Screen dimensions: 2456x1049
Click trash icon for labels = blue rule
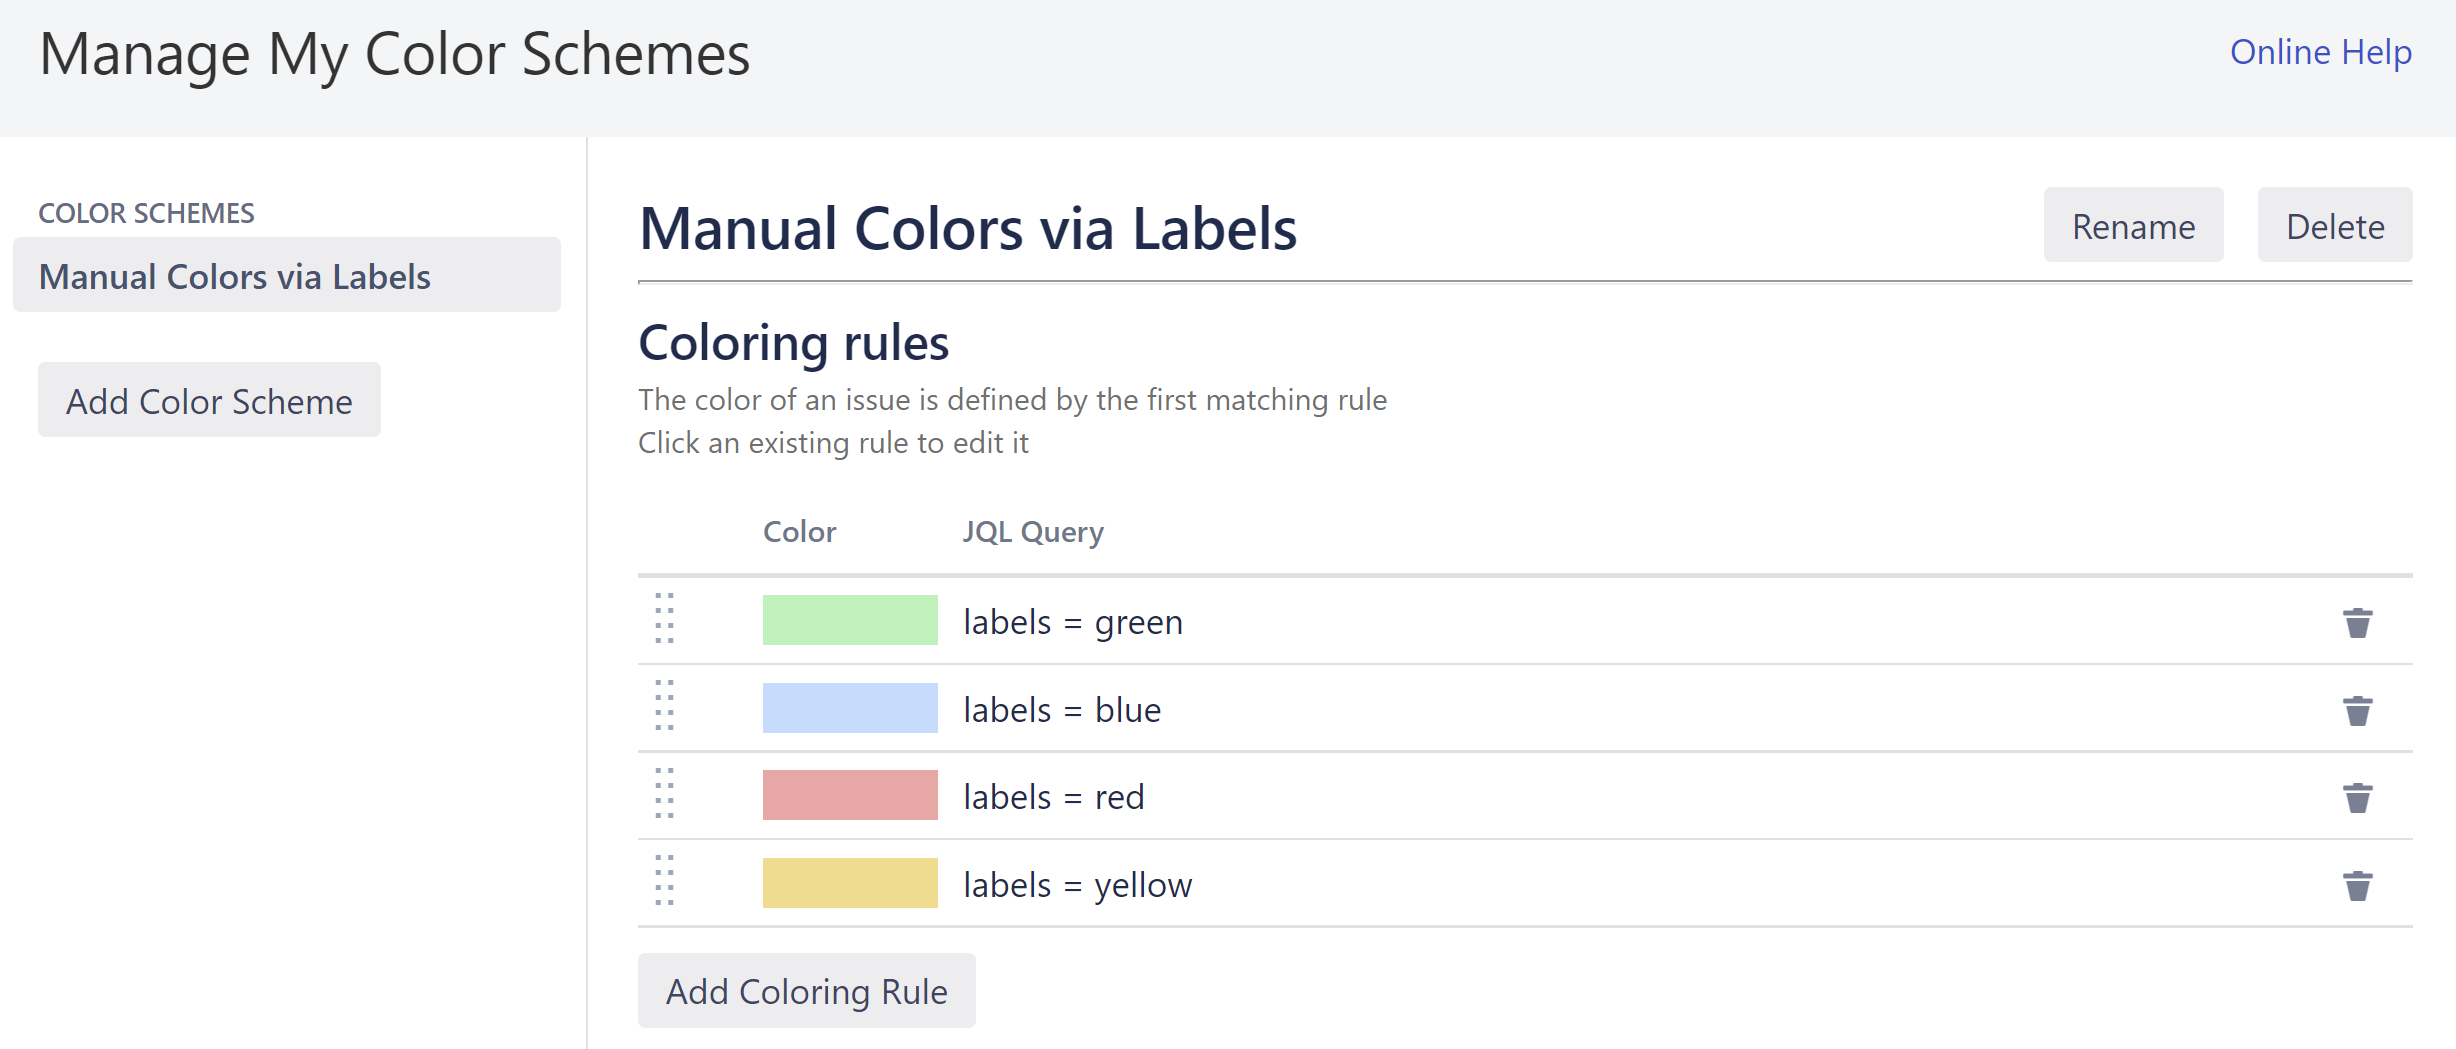pos(2357,710)
